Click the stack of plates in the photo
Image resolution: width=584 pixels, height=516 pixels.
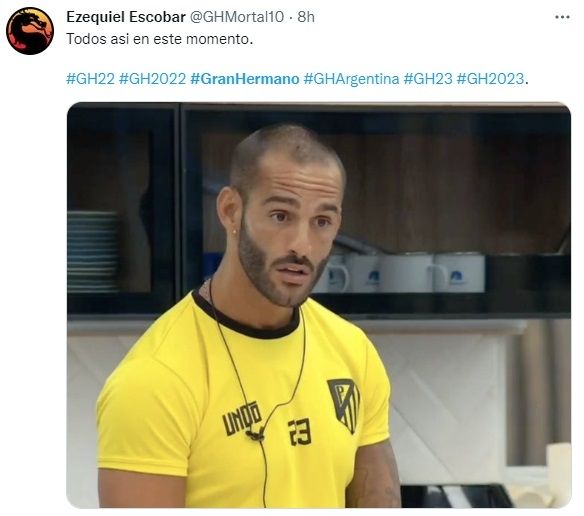[x=93, y=251]
